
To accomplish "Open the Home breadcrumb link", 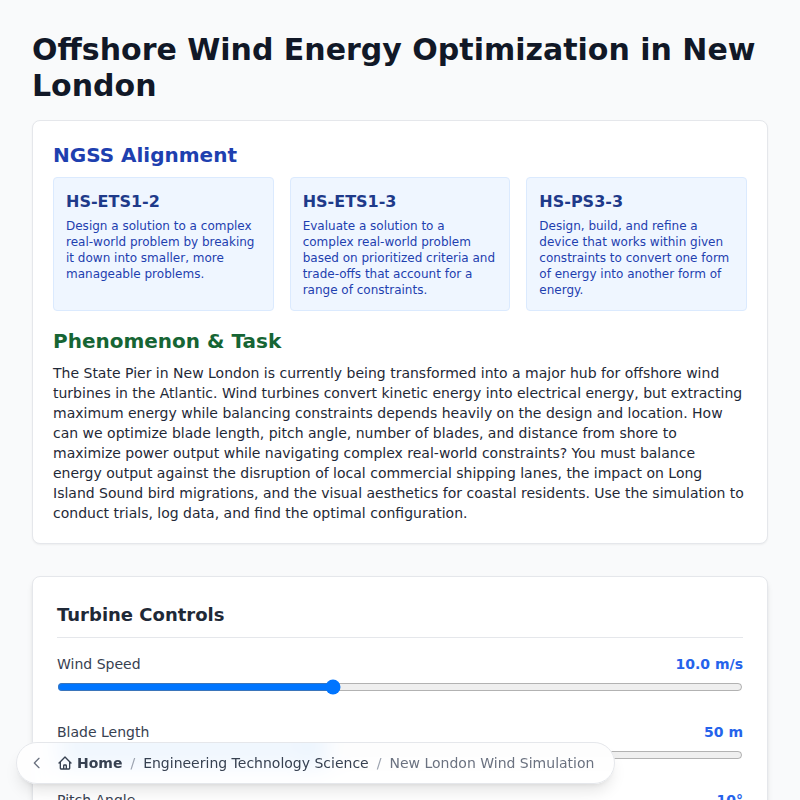I will pos(90,762).
